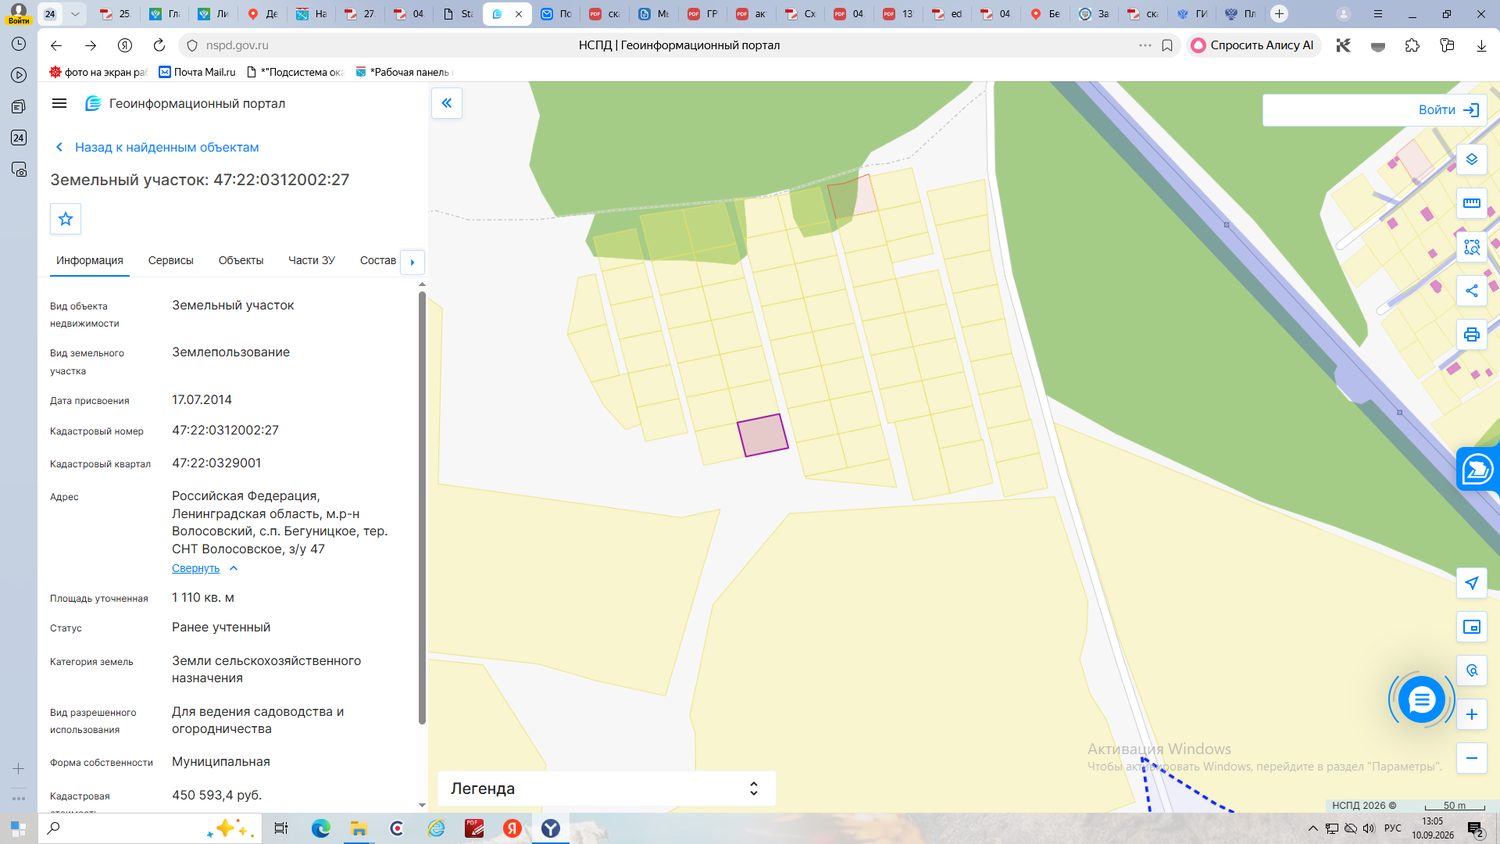The height and width of the screenshot is (844, 1500).
Task: Select the ruler measurement tool
Action: 1471,203
